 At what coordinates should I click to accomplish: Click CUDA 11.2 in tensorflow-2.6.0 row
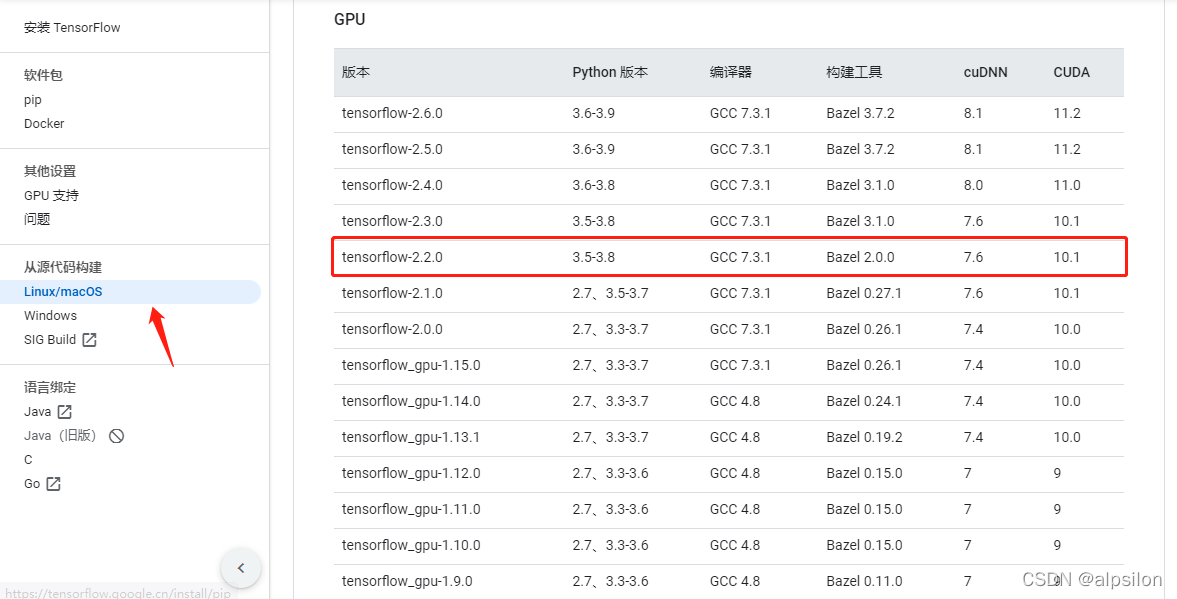[1067, 113]
